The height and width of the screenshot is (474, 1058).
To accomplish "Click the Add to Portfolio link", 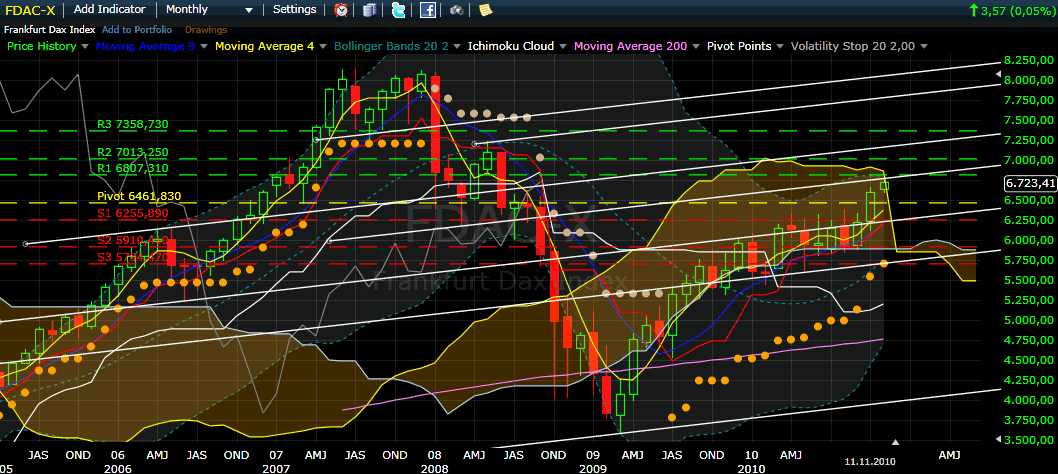I will point(137,30).
